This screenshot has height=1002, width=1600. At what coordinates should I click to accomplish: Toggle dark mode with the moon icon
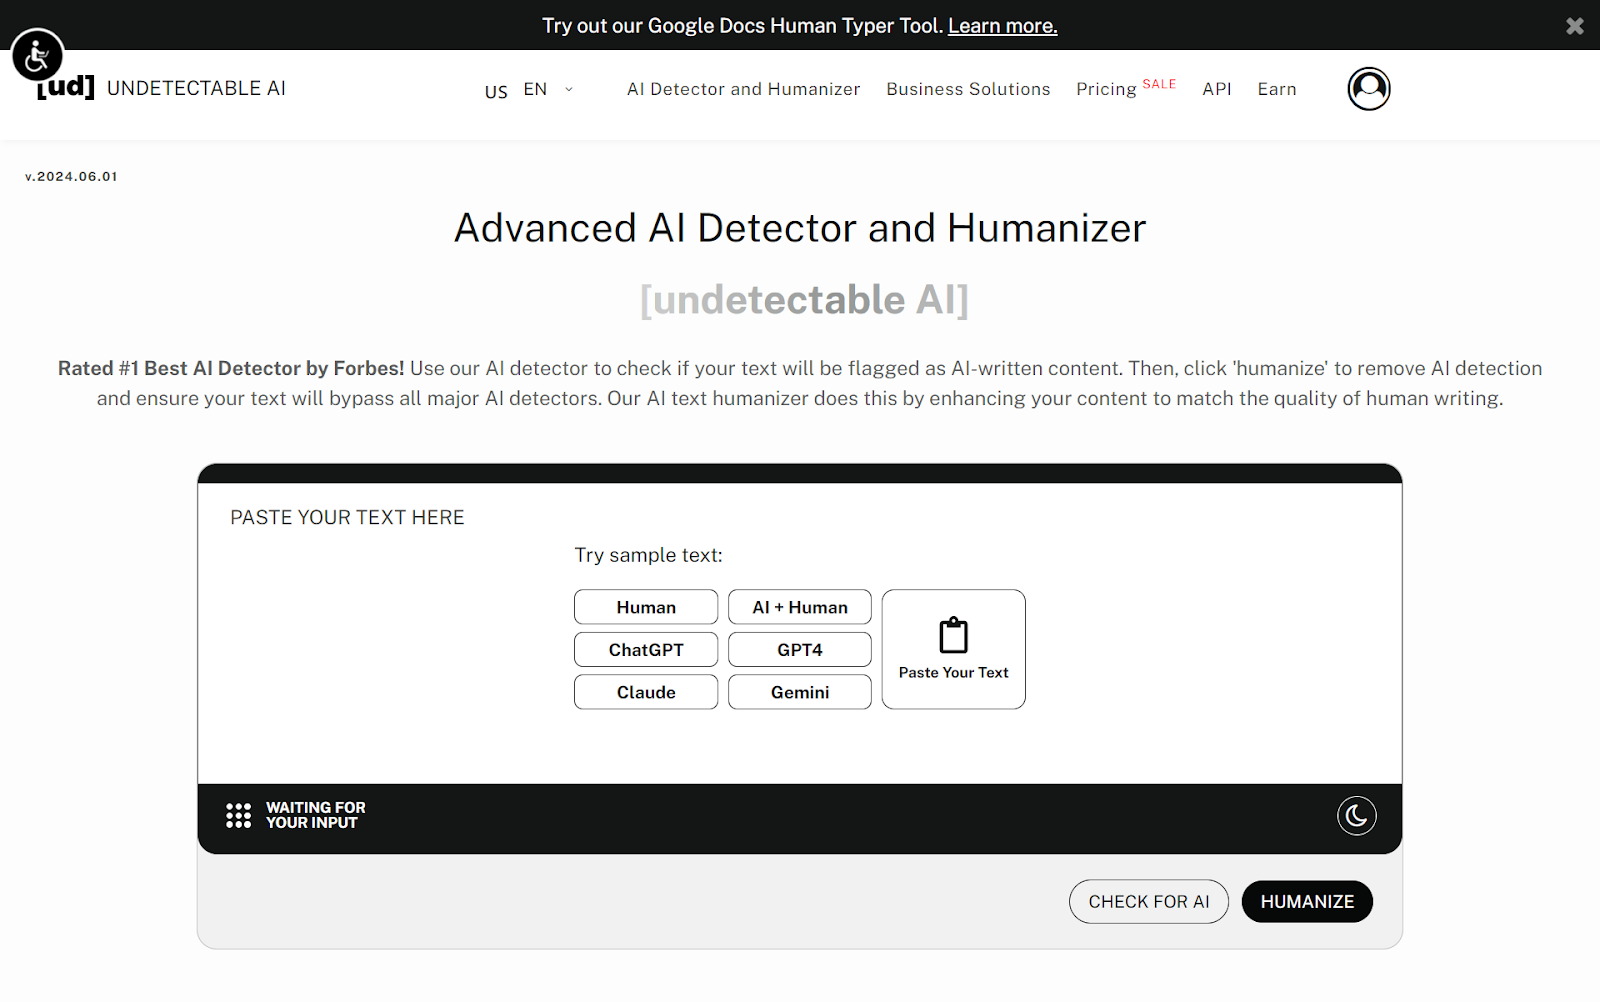tap(1356, 816)
